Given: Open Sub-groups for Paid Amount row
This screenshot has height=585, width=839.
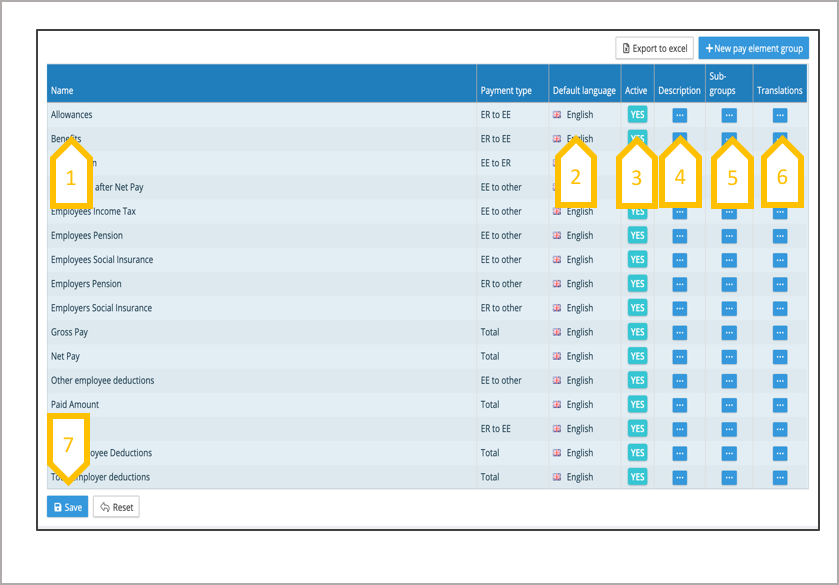Looking at the screenshot, I should [728, 405].
